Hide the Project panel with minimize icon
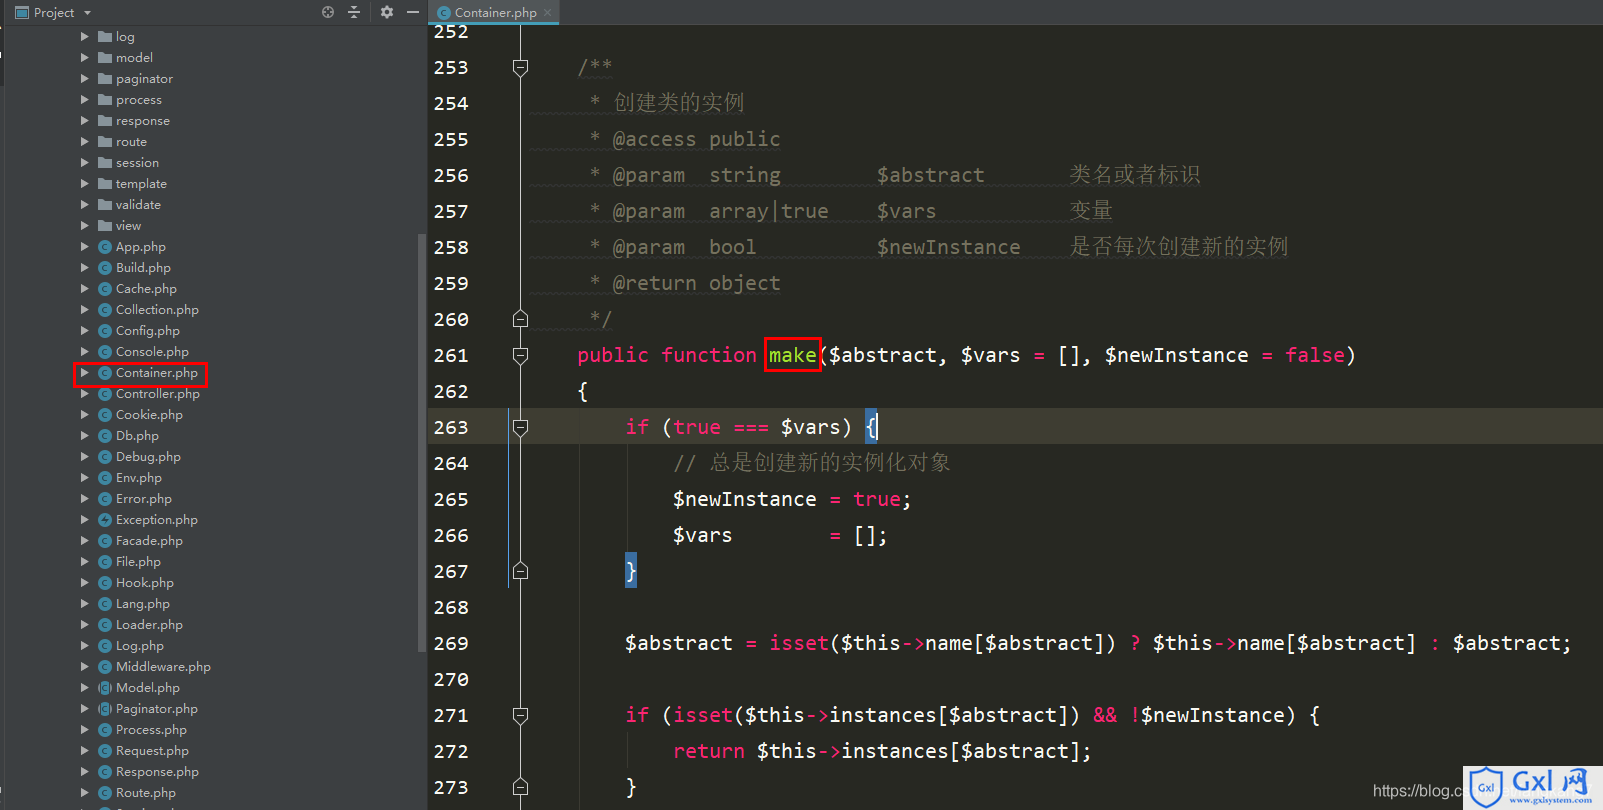Image resolution: width=1603 pixels, height=810 pixels. click(x=413, y=12)
